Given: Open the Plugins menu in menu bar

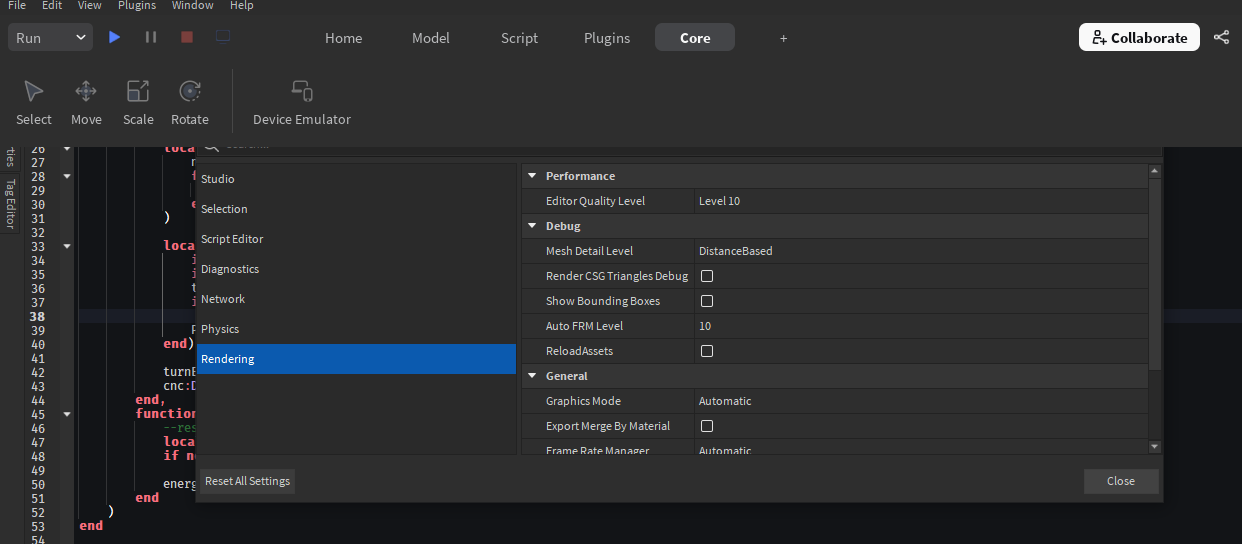Looking at the screenshot, I should 137,6.
